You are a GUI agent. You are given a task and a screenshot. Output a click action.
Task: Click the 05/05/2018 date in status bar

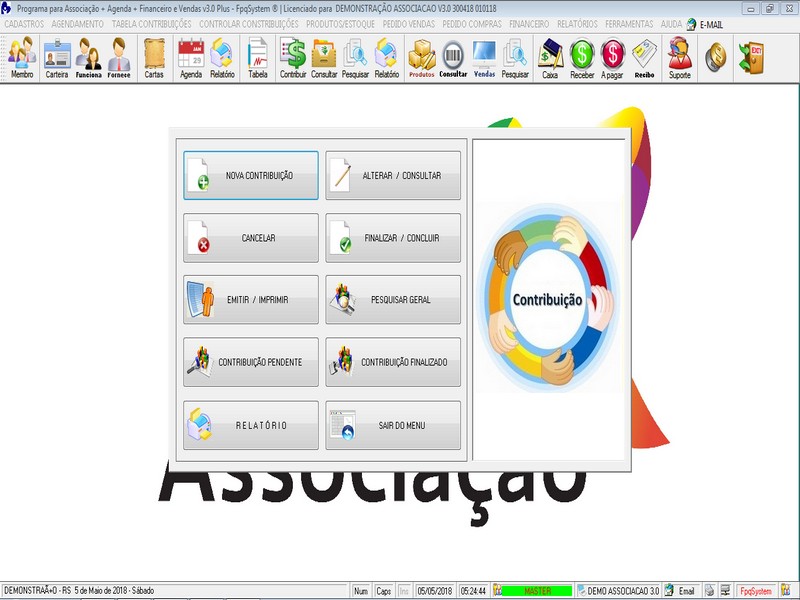click(435, 591)
